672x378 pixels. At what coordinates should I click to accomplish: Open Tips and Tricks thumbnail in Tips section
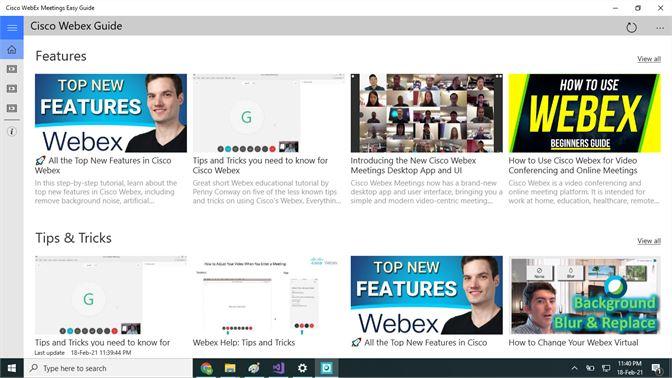111,295
